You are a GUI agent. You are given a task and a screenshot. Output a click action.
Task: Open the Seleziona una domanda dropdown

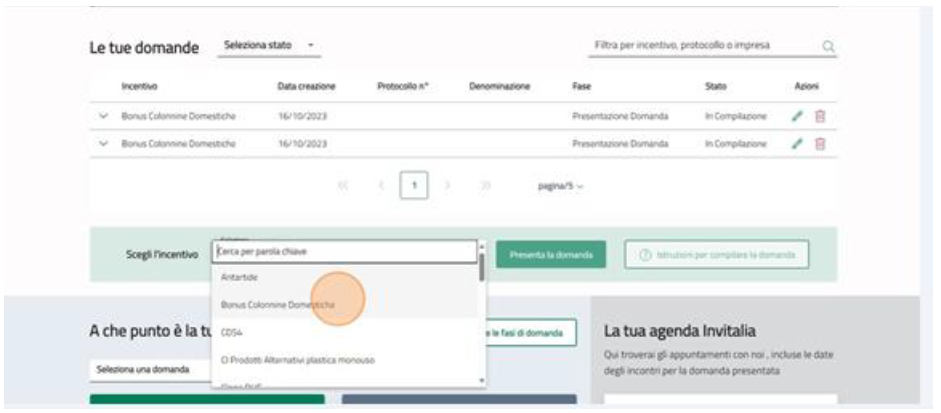tap(150, 369)
